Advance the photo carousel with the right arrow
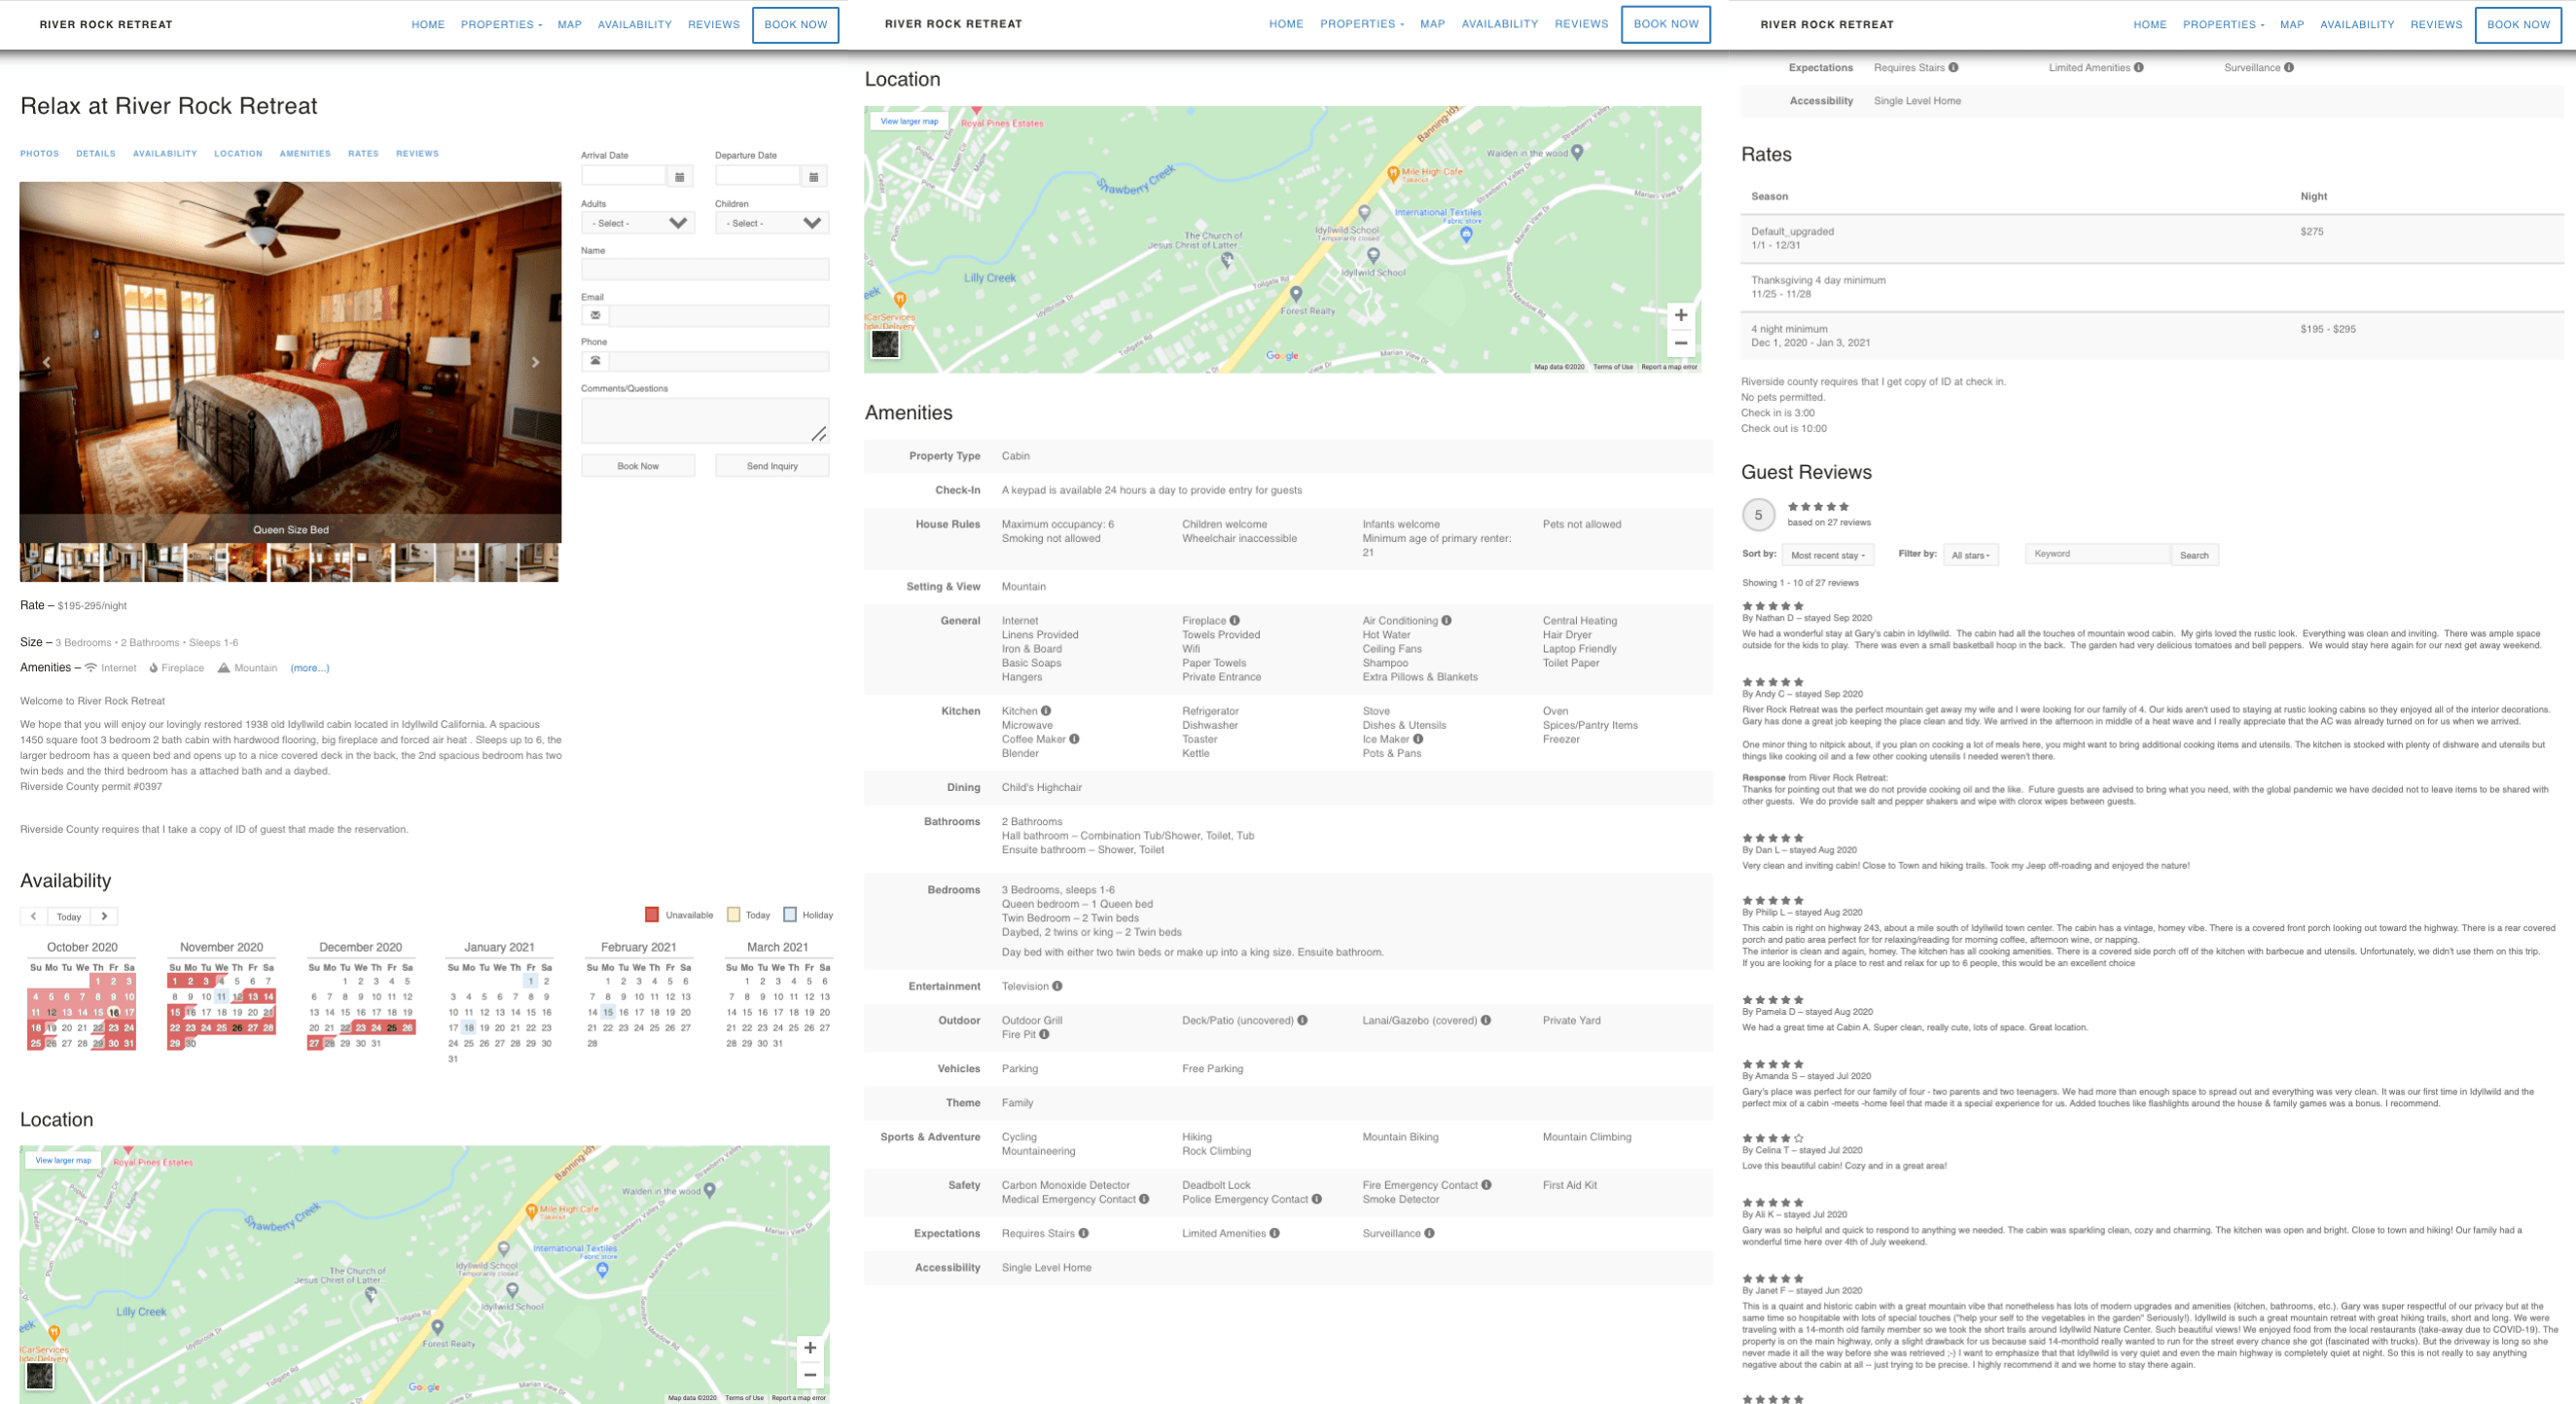 (x=537, y=363)
